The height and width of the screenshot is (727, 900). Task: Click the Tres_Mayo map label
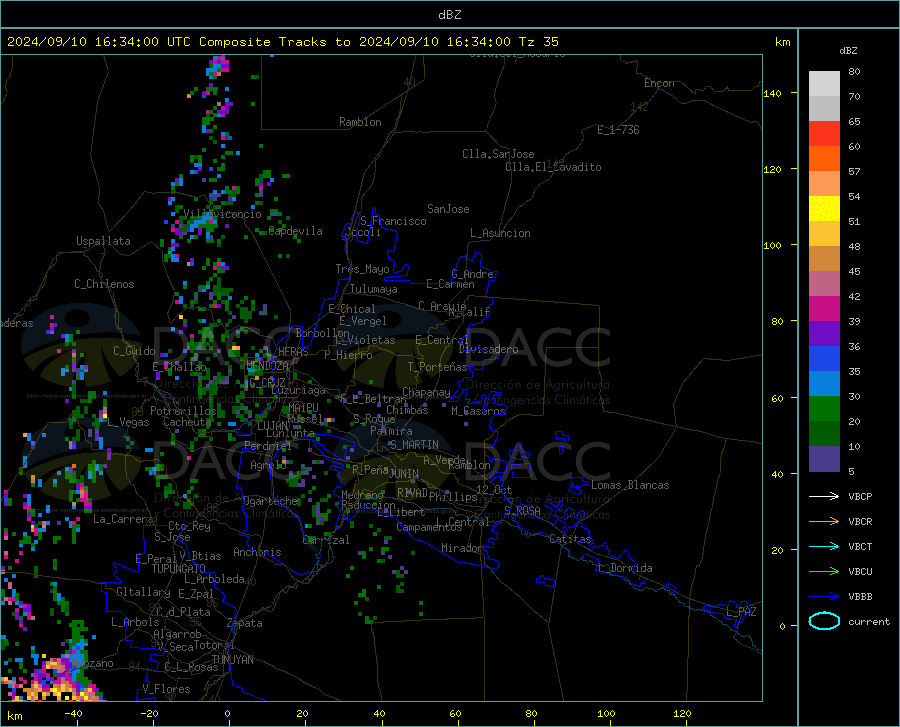[x=362, y=269]
